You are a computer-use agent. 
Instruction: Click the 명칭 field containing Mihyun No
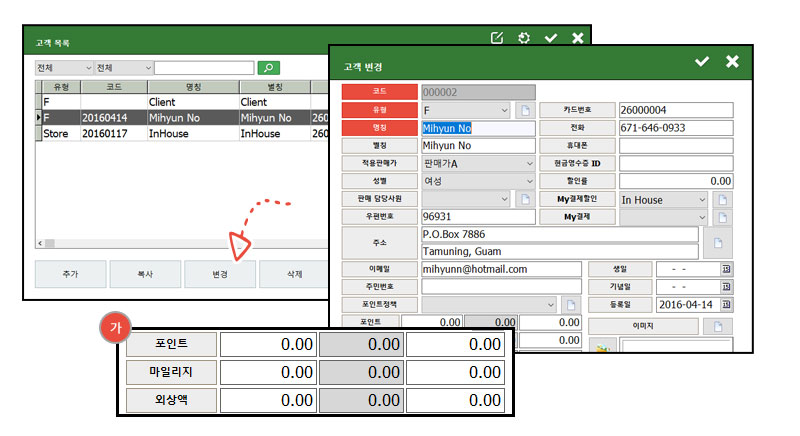click(478, 128)
